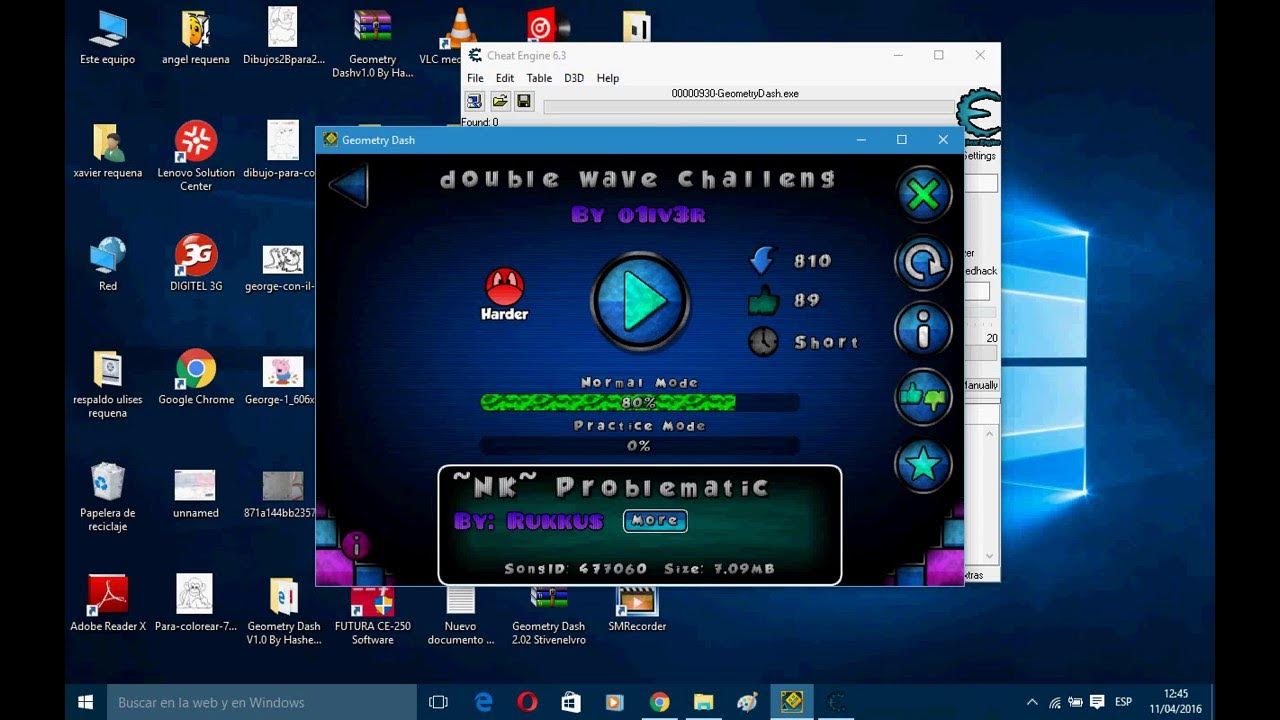Screen dimensions: 1280x720
Task: Open Task View on the taskbar
Action: 438,702
